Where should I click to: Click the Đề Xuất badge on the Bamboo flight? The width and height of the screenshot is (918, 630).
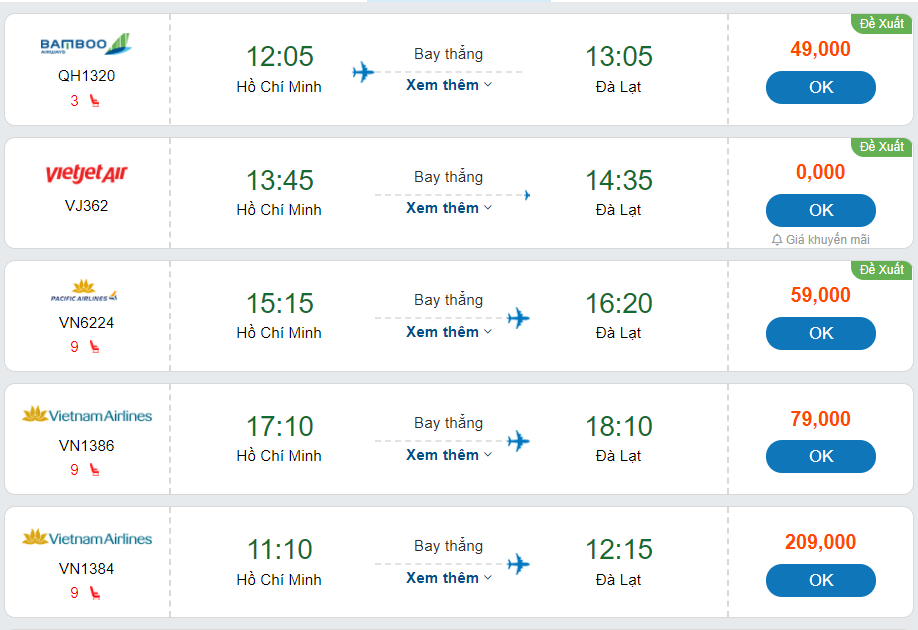[x=881, y=23]
